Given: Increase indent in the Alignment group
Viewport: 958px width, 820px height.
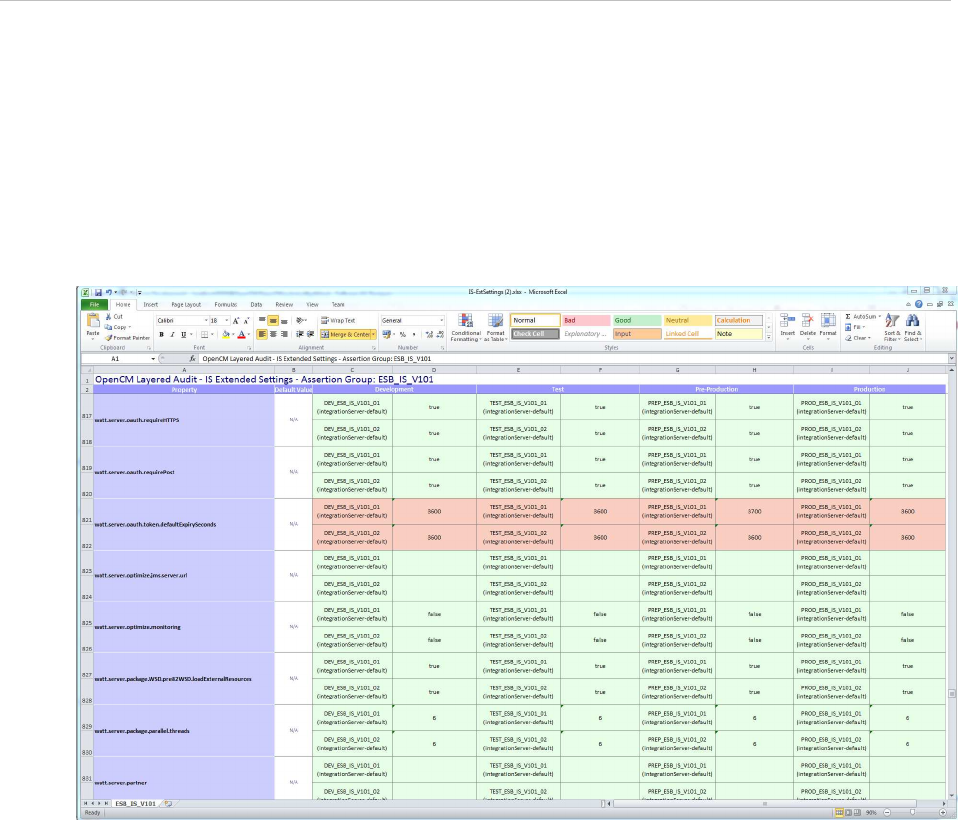Looking at the screenshot, I should click(310, 334).
